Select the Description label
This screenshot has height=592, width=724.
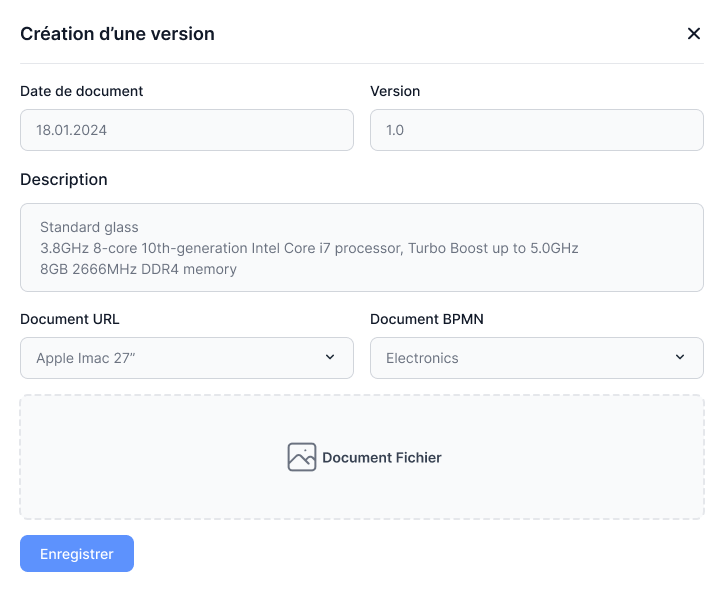(64, 180)
